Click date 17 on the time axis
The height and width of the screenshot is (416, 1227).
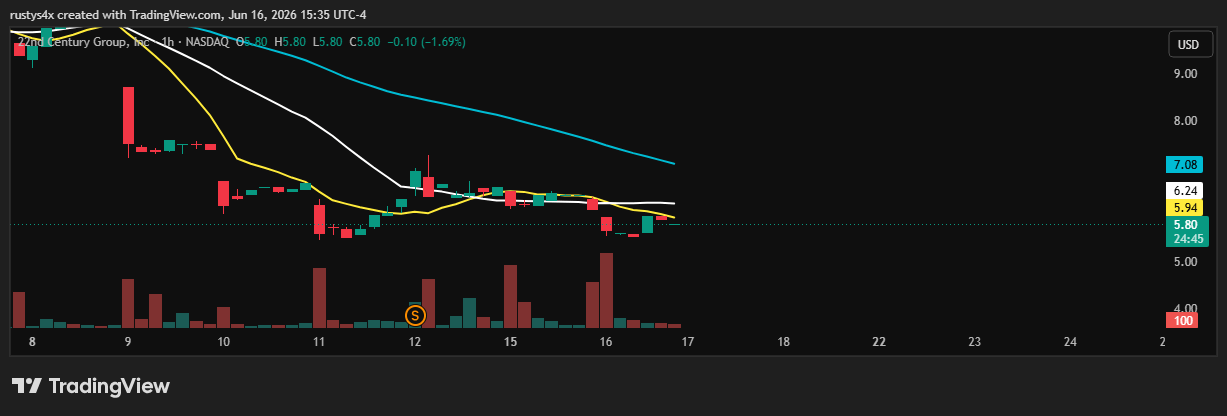pyautogui.click(x=688, y=342)
